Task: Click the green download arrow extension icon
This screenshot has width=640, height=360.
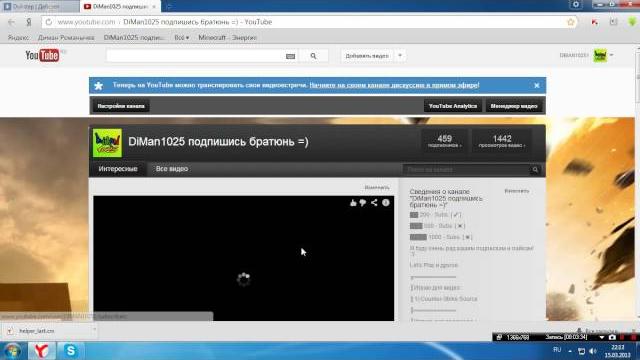Action: tap(632, 22)
